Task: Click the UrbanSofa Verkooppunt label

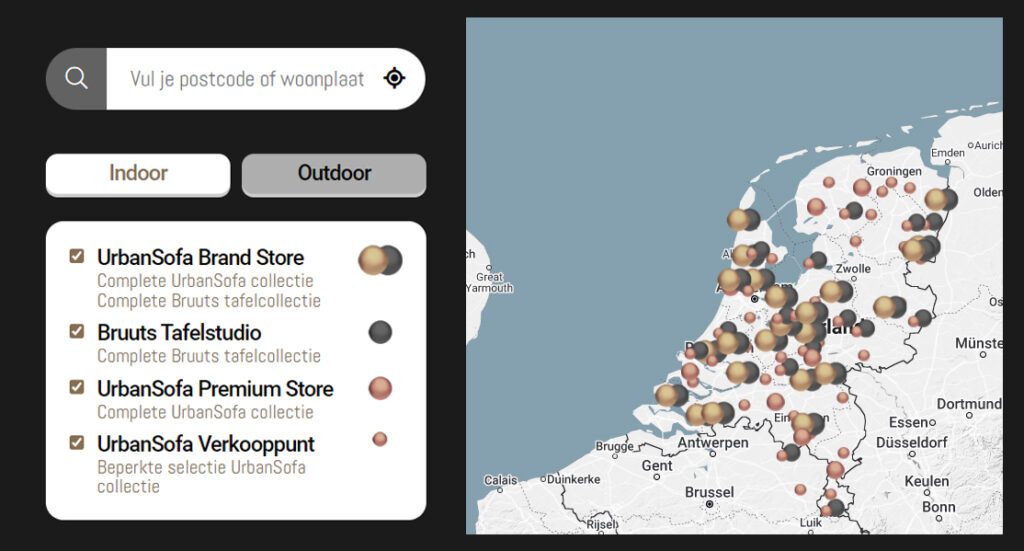Action: (x=206, y=444)
